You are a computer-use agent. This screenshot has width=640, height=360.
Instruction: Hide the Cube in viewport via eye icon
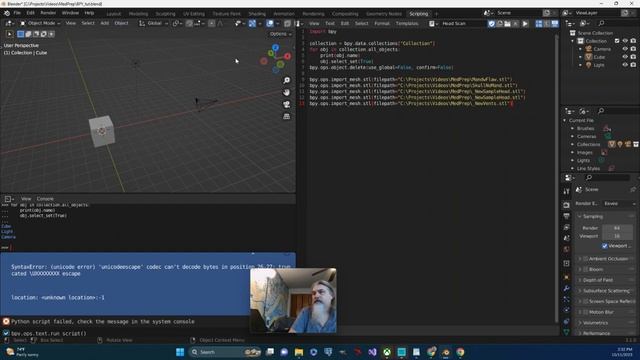625,57
